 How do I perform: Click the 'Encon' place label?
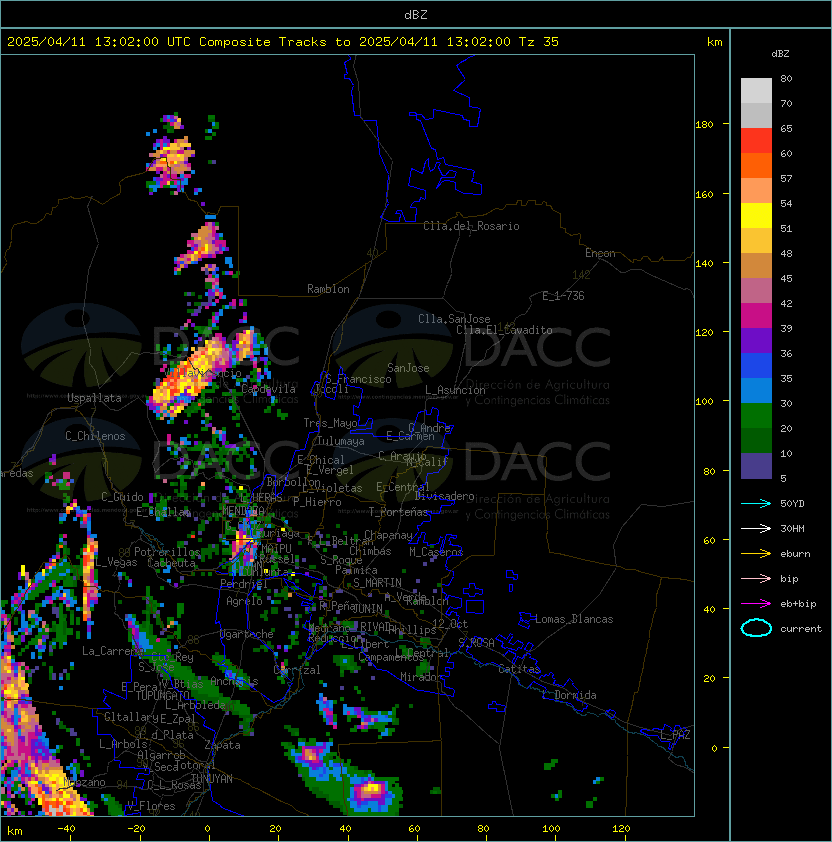tap(600, 253)
